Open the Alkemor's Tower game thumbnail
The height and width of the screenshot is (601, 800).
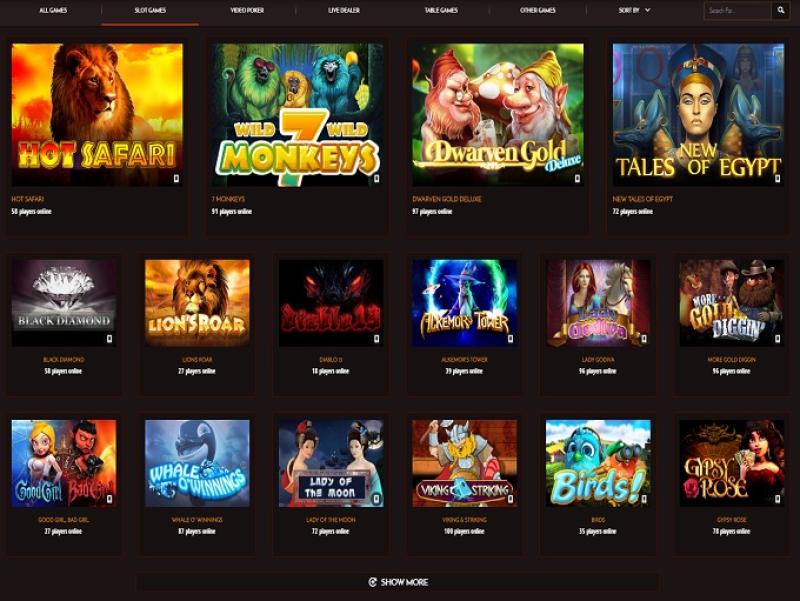pyautogui.click(x=464, y=303)
